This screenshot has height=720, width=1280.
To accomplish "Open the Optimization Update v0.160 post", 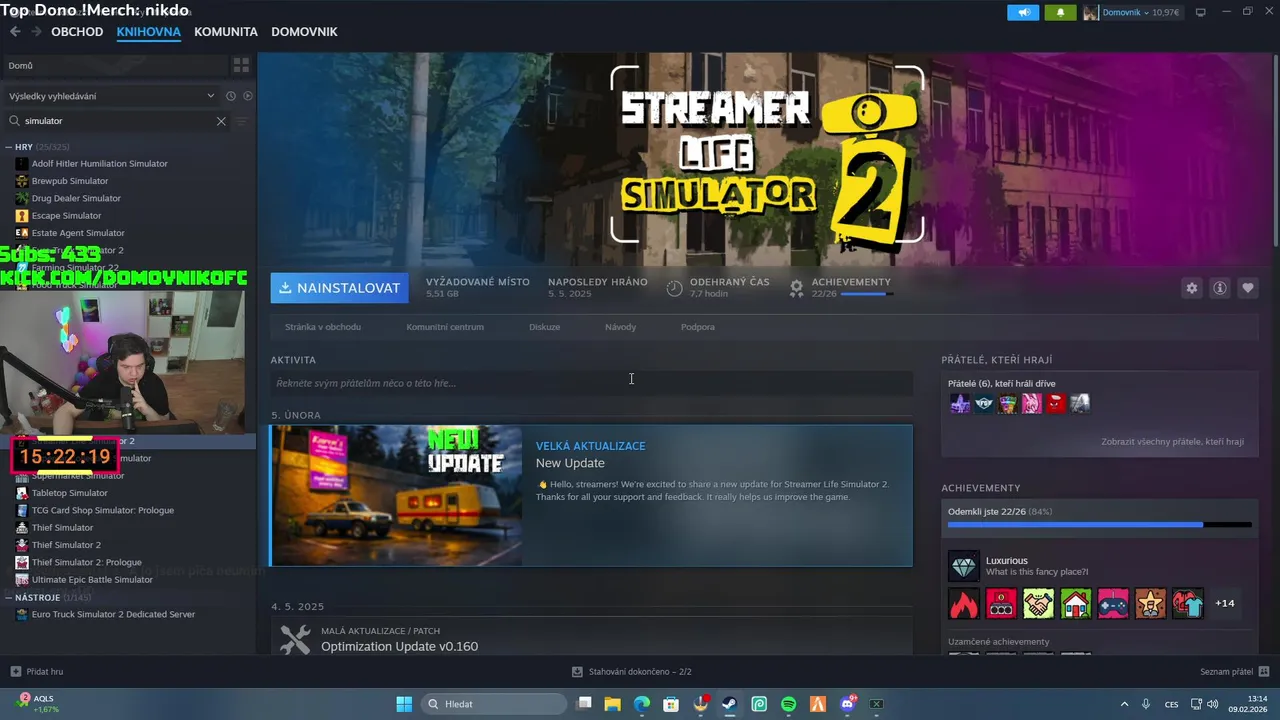I will (x=399, y=646).
